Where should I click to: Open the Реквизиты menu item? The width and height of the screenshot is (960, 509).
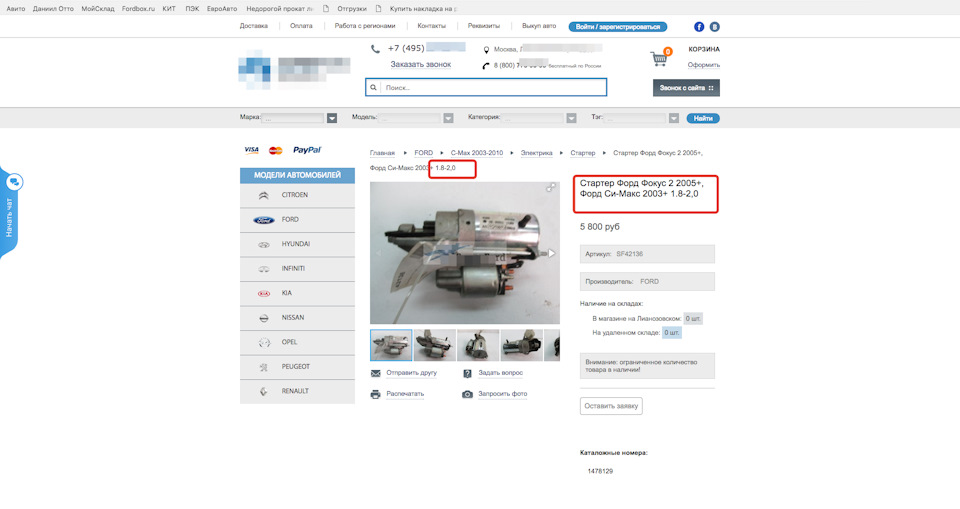pos(484,26)
